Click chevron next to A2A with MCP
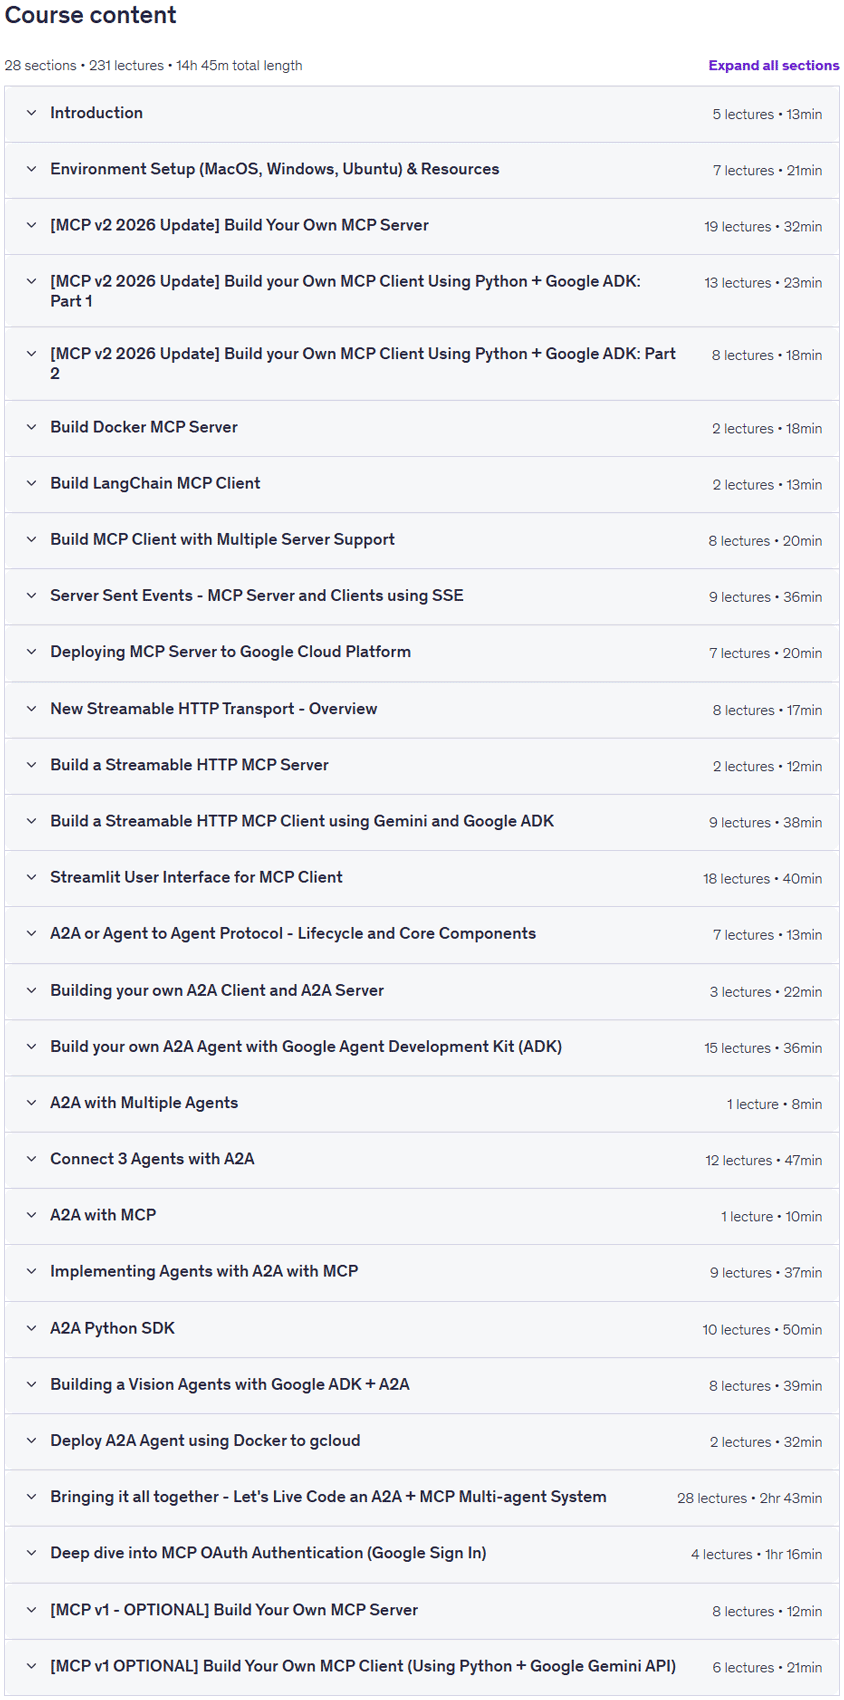Viewport: 844px width, 1700px height. [31, 1215]
